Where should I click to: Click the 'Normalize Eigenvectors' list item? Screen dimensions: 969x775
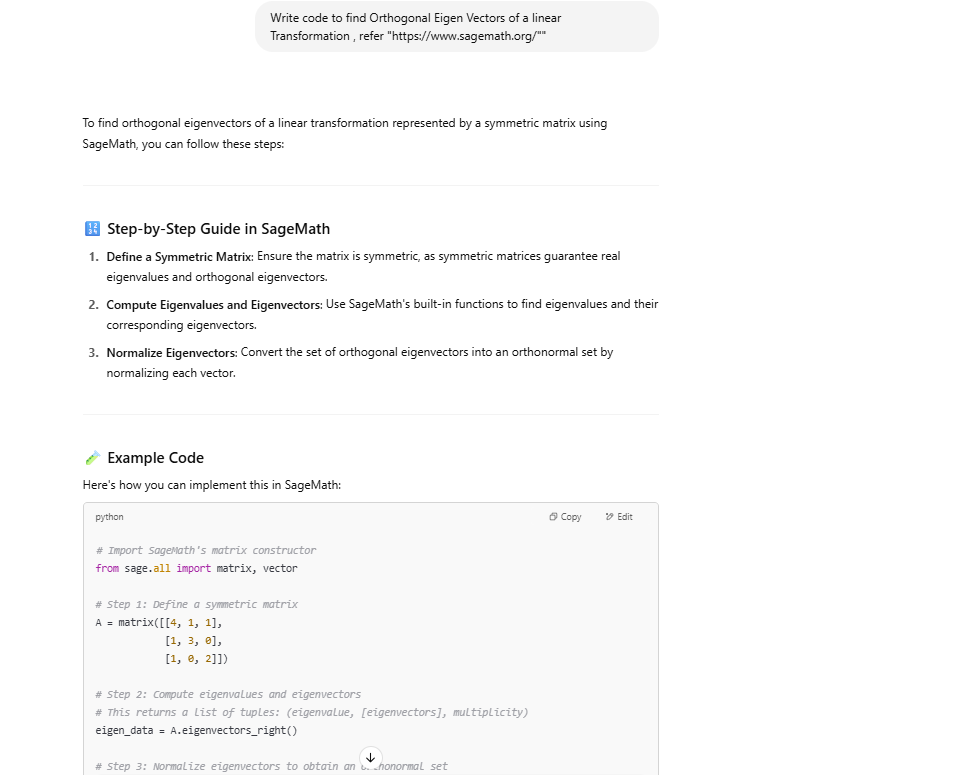click(171, 353)
